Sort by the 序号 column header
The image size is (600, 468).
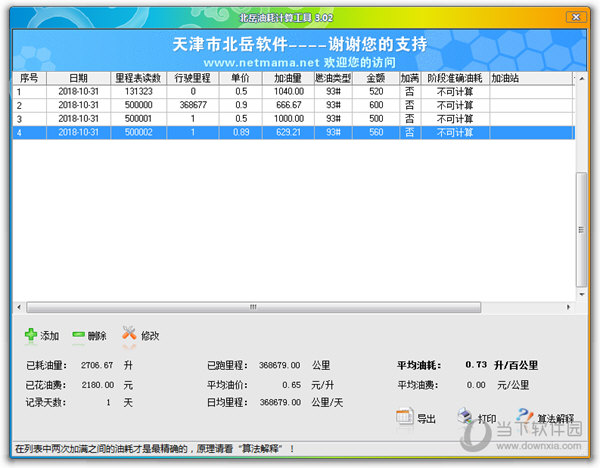click(x=29, y=78)
